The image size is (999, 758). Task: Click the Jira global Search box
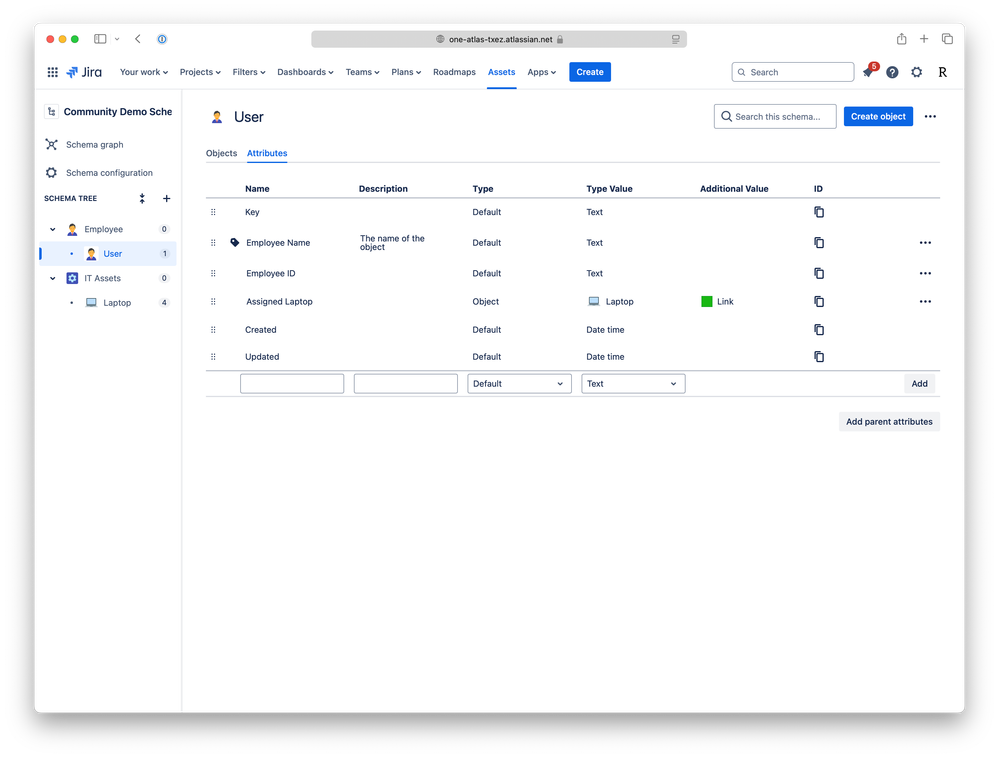coord(793,72)
